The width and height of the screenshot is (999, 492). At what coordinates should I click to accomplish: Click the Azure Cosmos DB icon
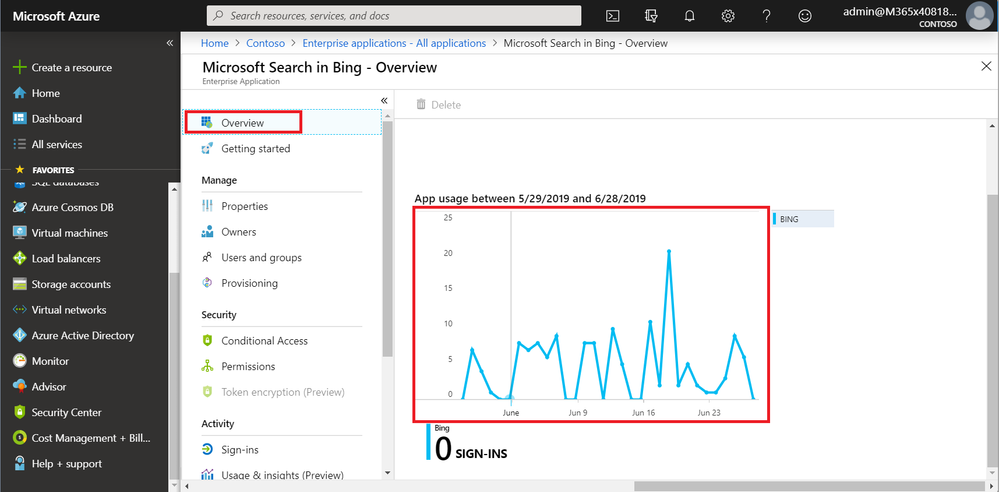[20, 207]
